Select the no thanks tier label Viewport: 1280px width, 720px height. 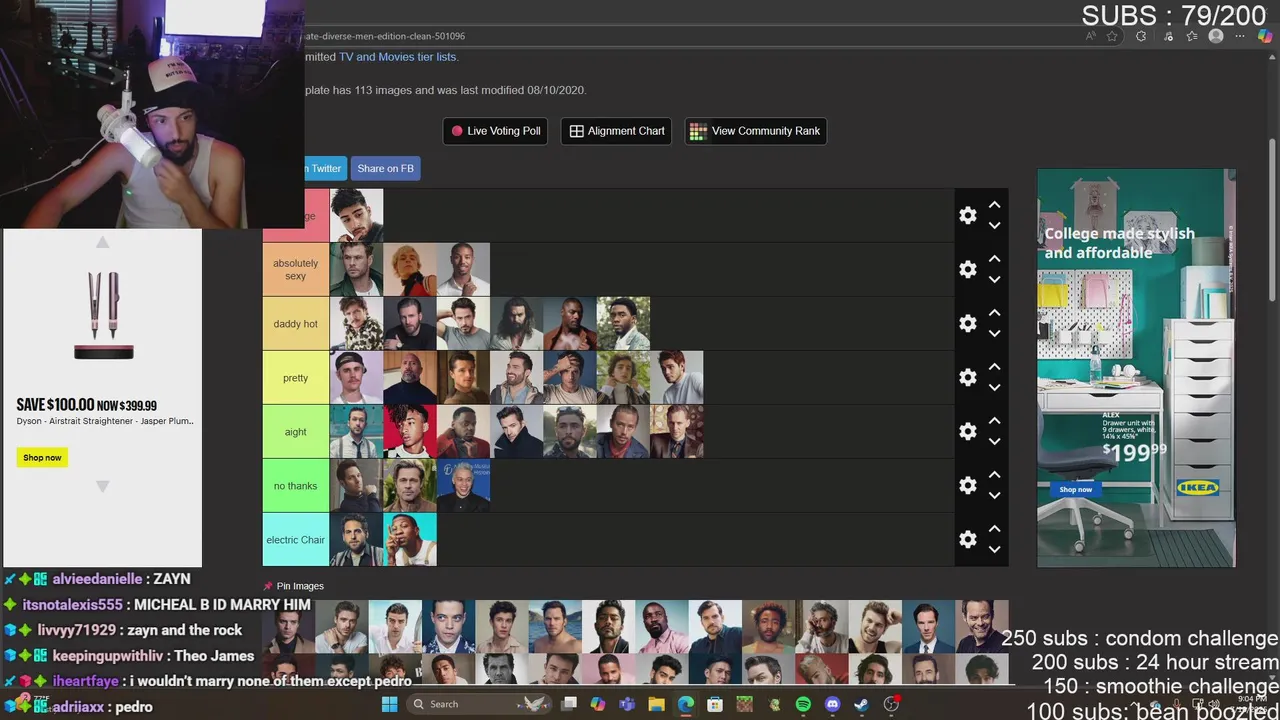click(x=296, y=486)
